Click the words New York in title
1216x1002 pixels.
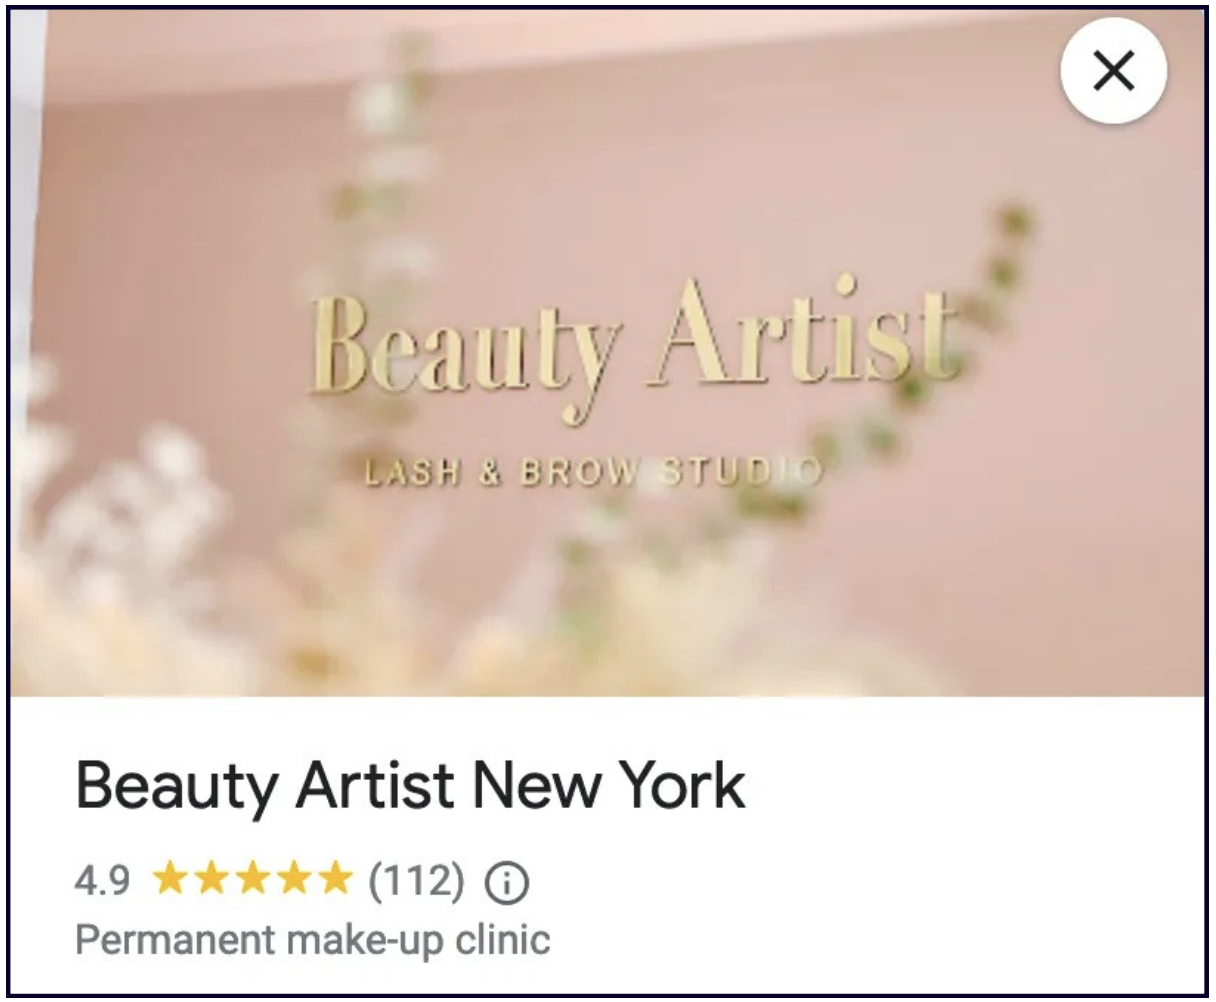pyautogui.click(x=609, y=788)
